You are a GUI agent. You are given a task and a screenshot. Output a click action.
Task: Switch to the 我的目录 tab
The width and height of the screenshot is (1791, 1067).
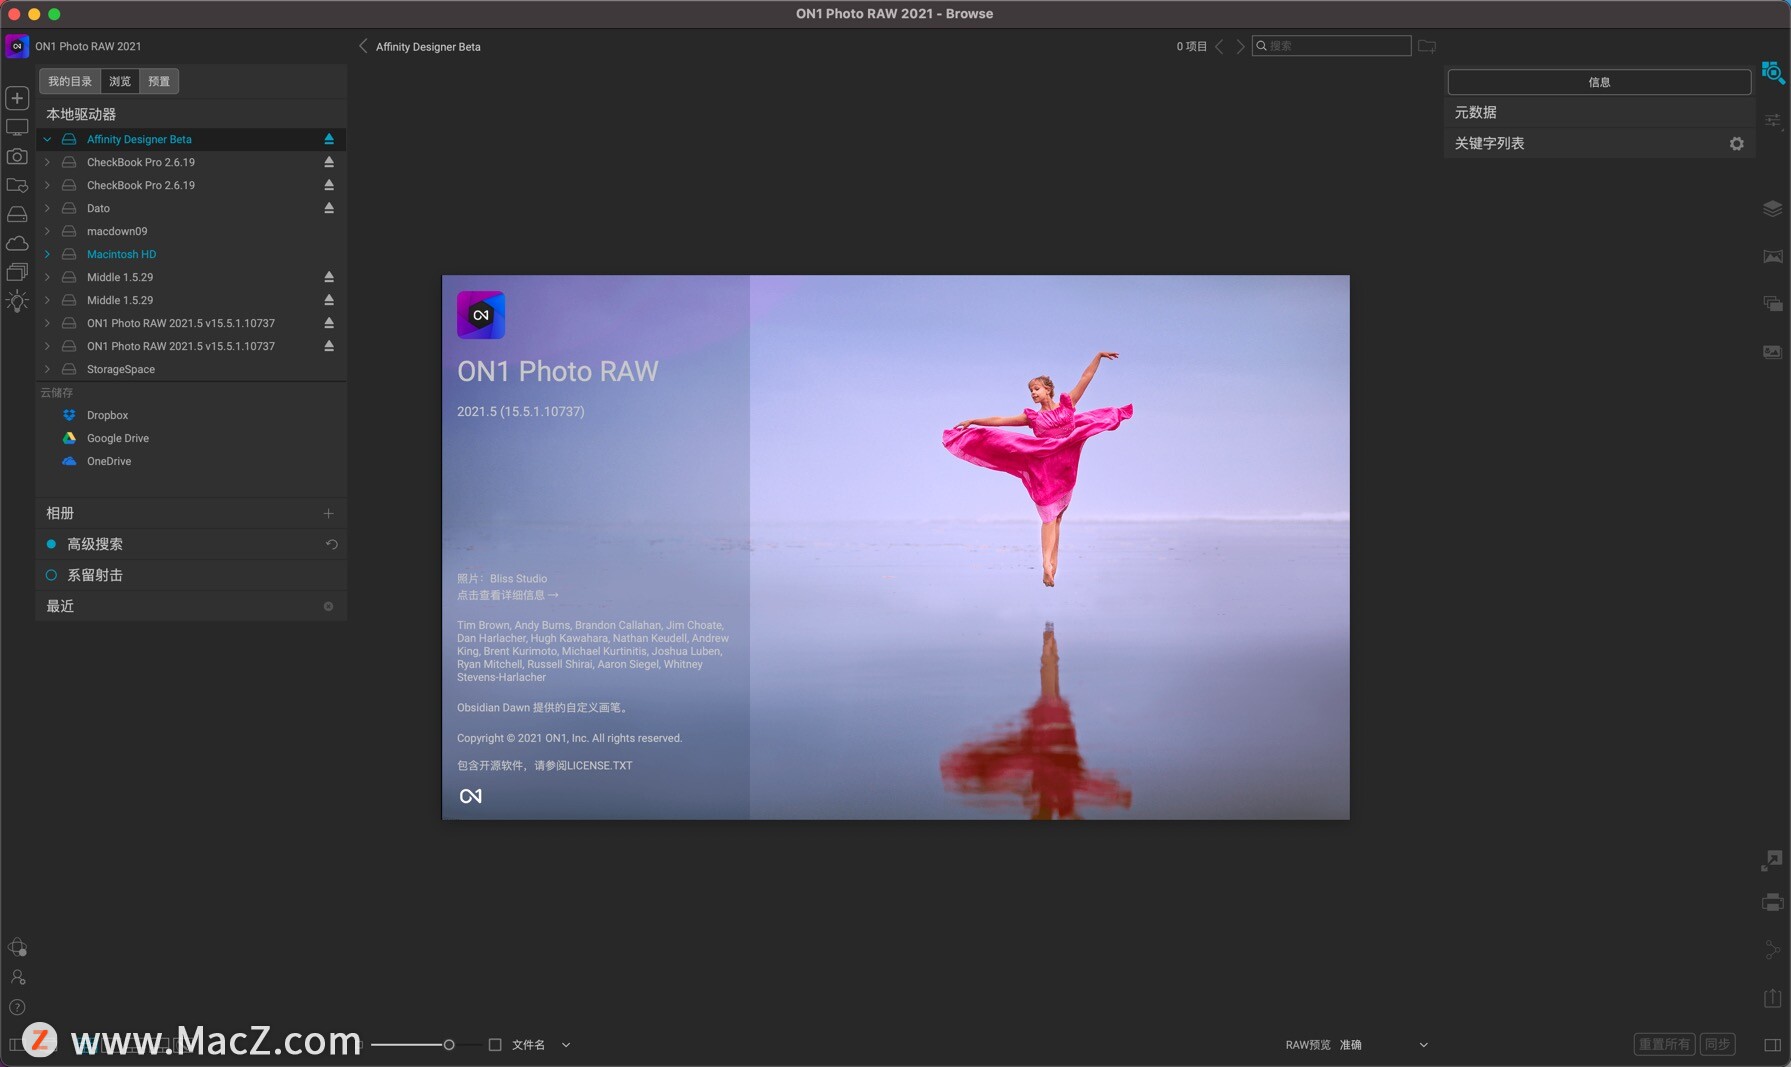point(70,82)
